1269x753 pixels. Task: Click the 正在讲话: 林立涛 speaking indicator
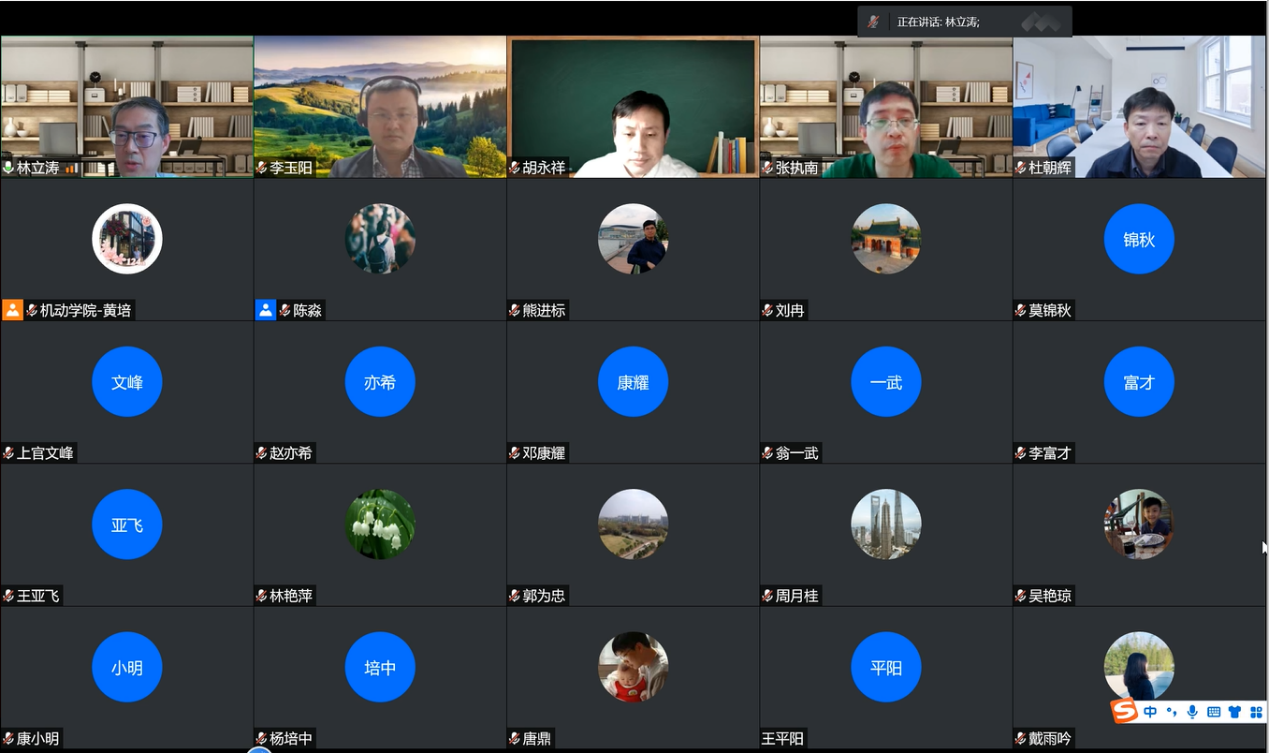[938, 21]
